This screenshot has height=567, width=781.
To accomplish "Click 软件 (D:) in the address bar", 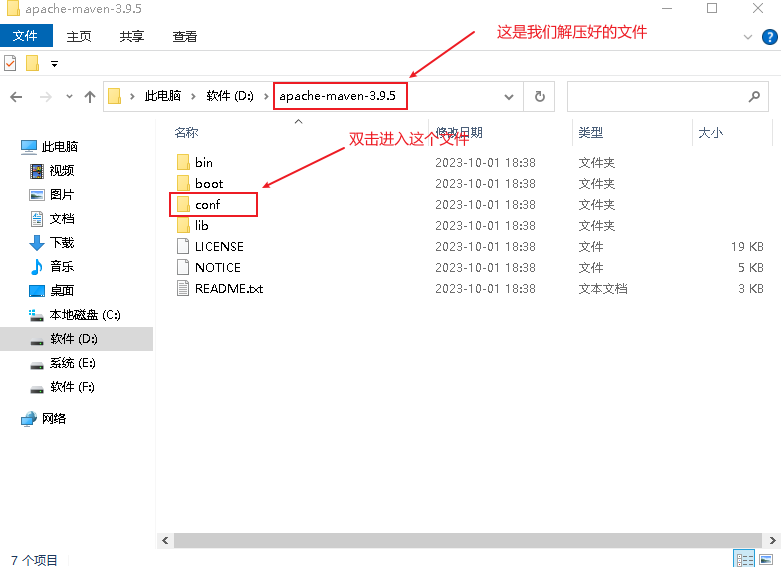I will coord(230,96).
